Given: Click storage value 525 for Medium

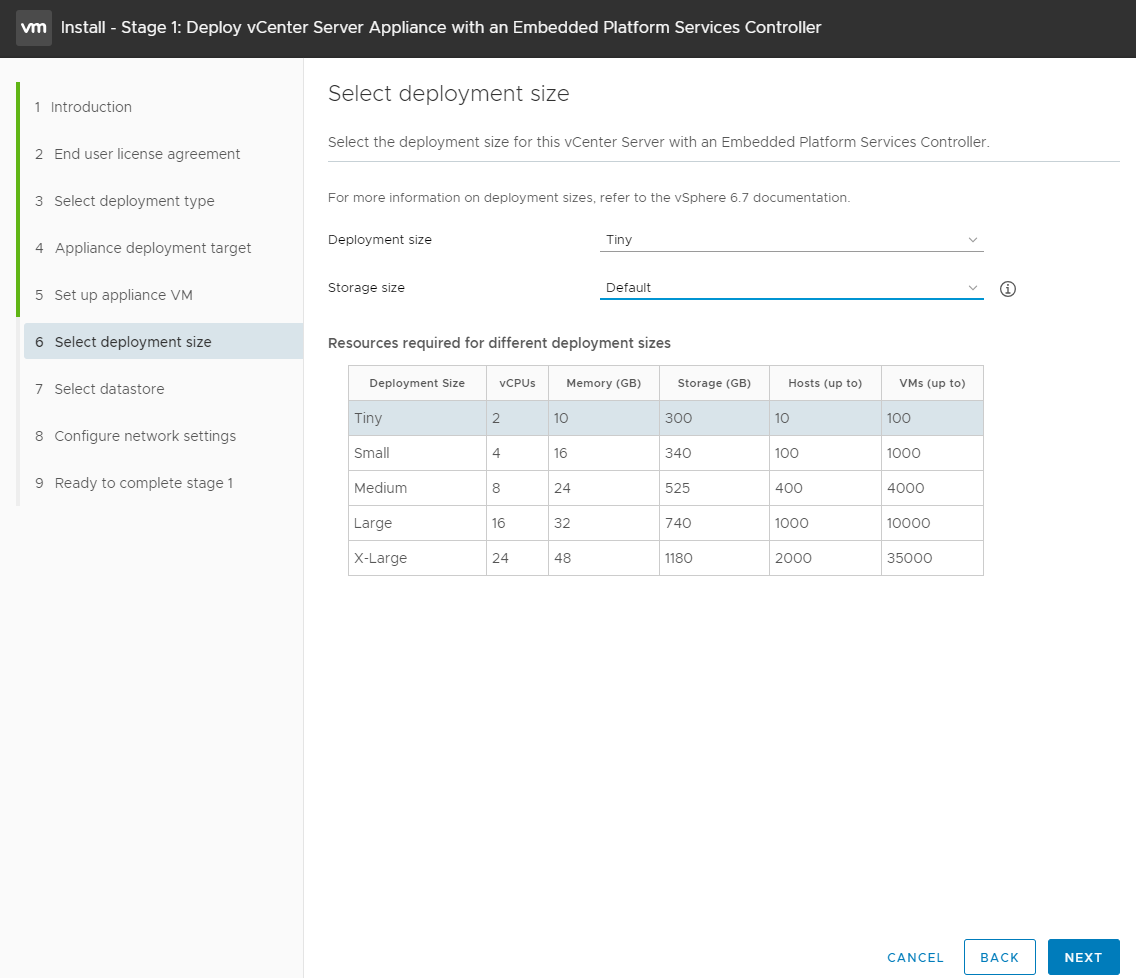Looking at the screenshot, I should 677,488.
